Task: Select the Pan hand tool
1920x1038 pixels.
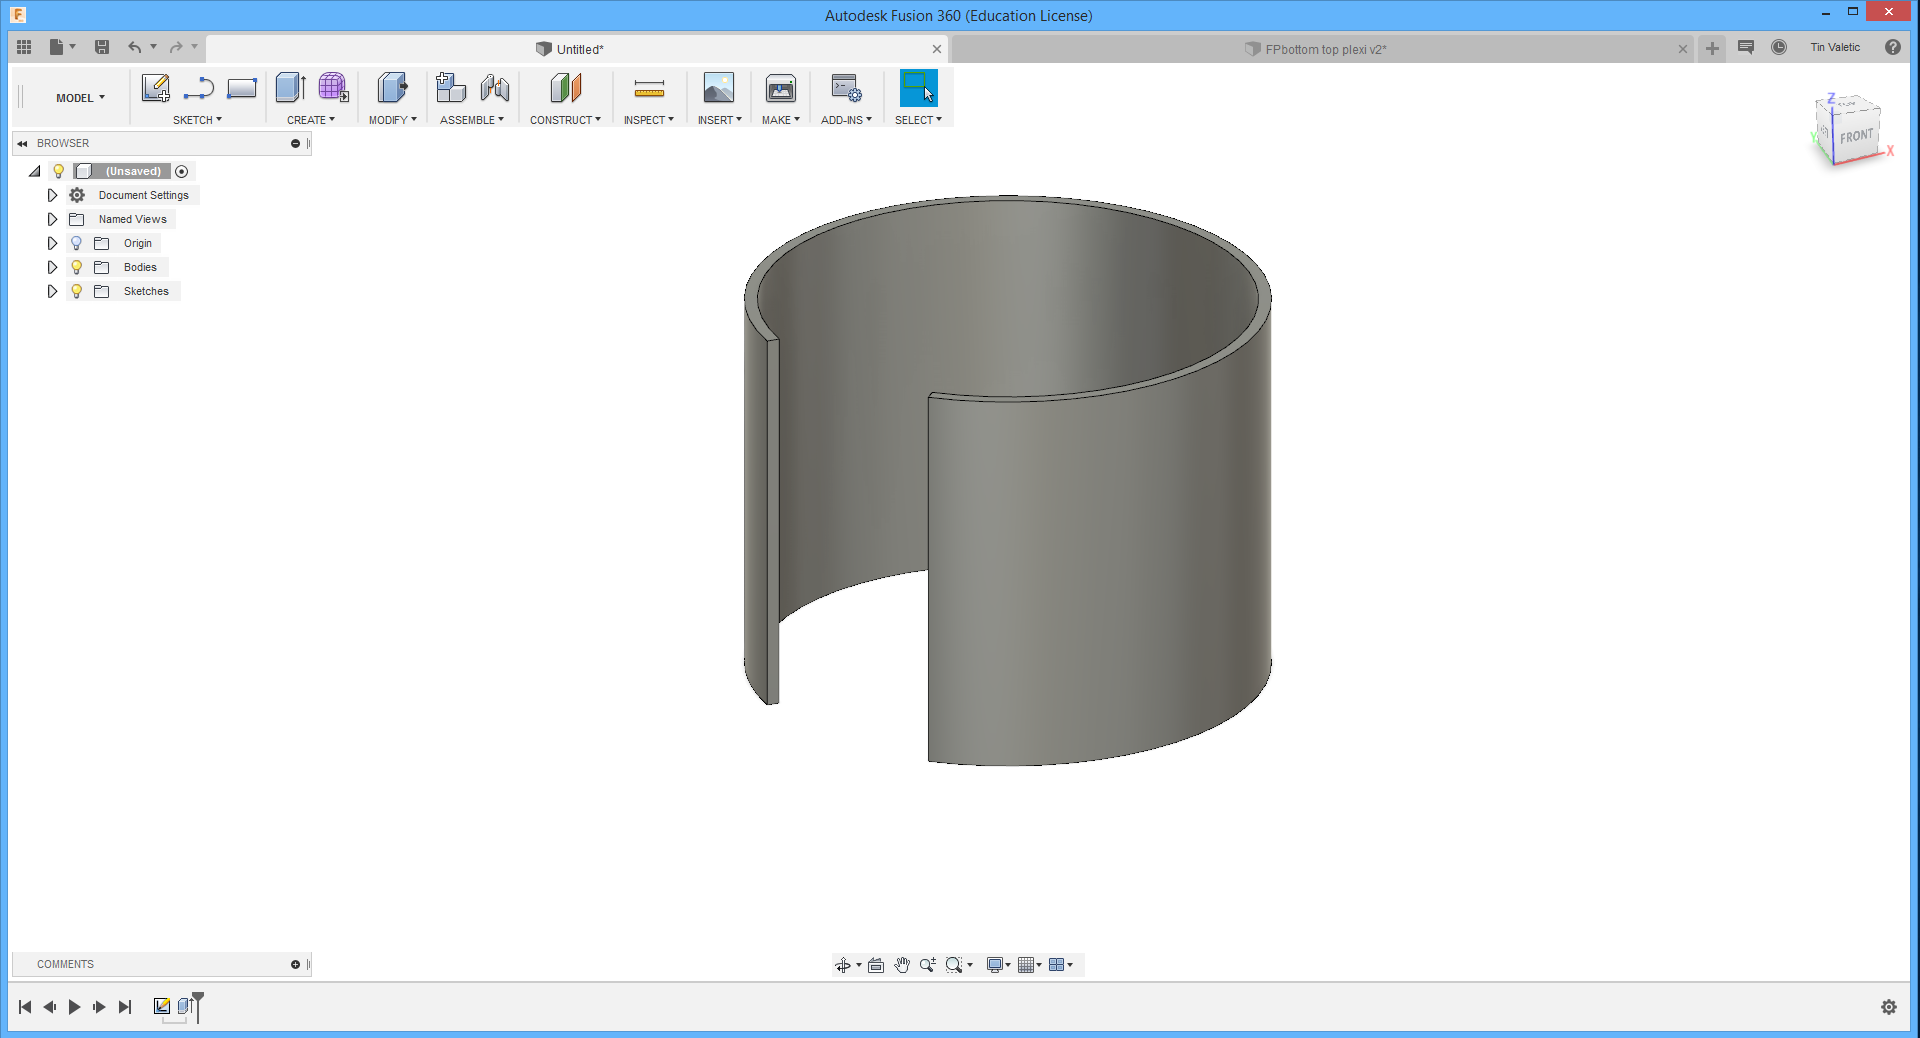Action: click(902, 965)
